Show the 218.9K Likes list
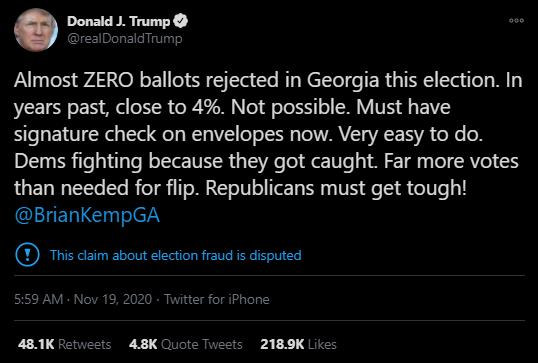Screen dimensions: 538x363 click(299, 344)
